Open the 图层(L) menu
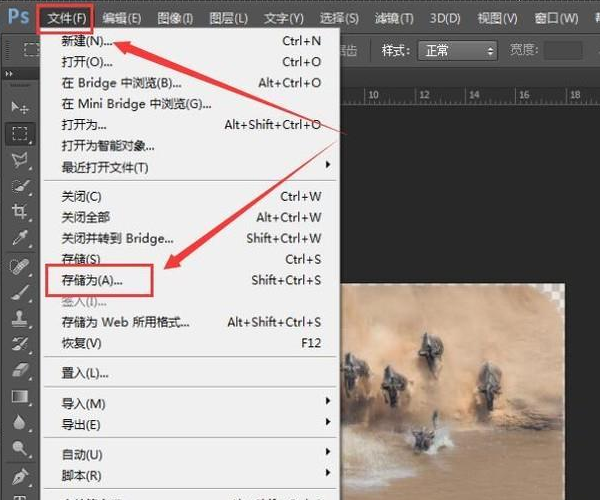Image resolution: width=600 pixels, height=500 pixels. [x=228, y=18]
